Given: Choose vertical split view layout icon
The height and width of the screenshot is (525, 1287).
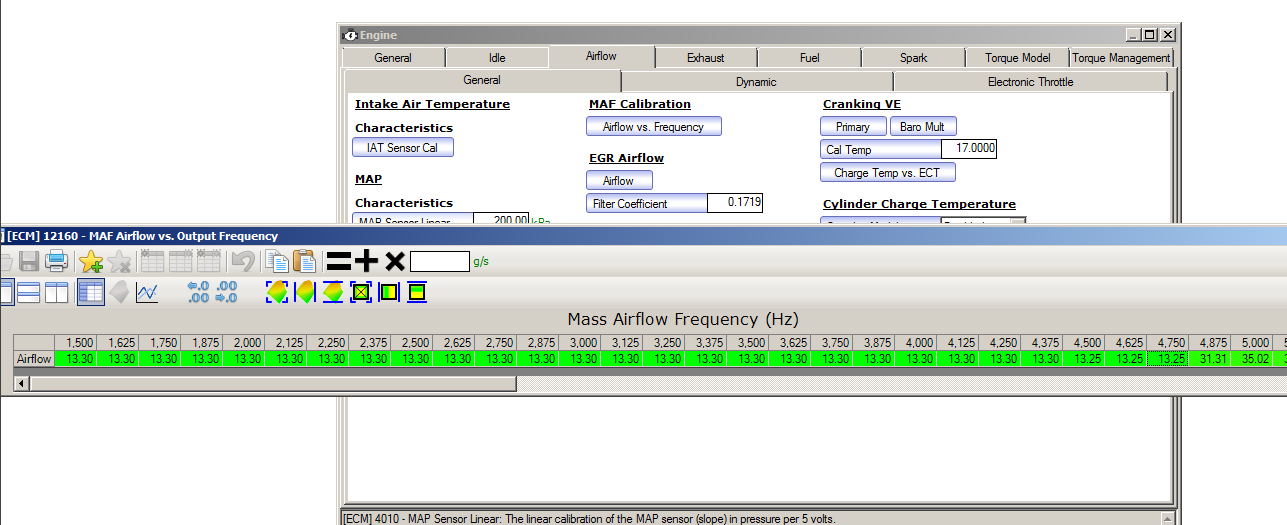Looking at the screenshot, I should coord(57,293).
